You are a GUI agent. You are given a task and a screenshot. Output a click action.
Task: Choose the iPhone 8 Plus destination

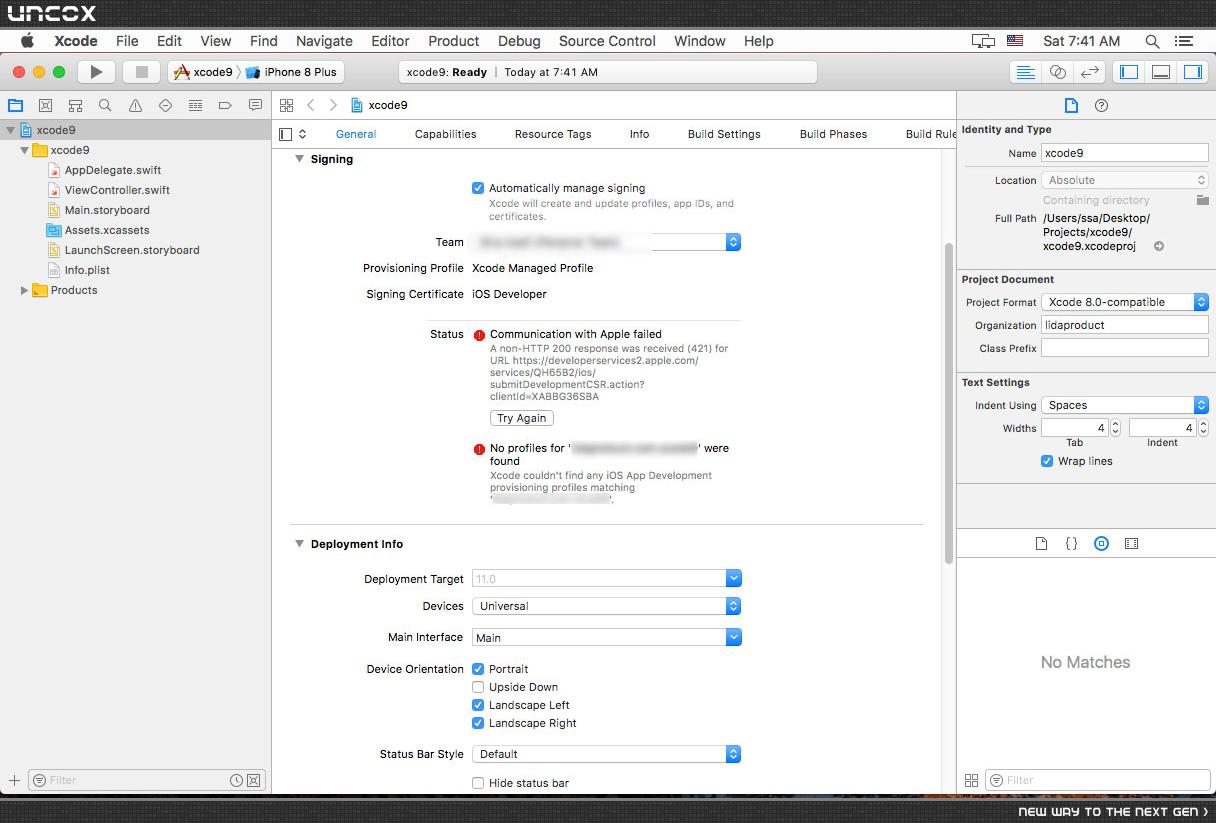[x=292, y=72]
